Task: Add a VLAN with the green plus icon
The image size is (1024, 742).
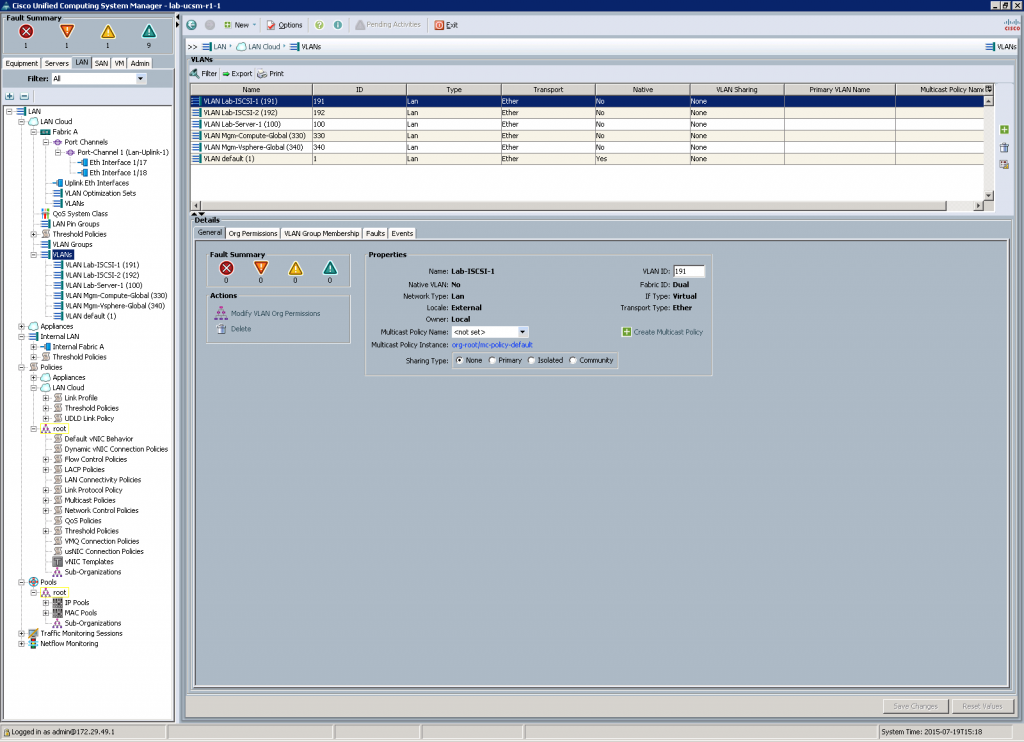Action: [1004, 129]
